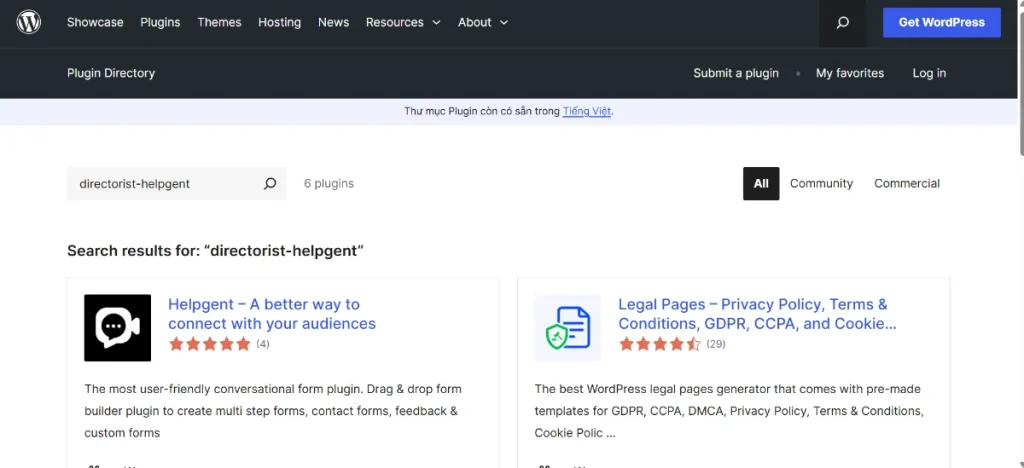
Task: Open My favorites
Action: point(850,73)
